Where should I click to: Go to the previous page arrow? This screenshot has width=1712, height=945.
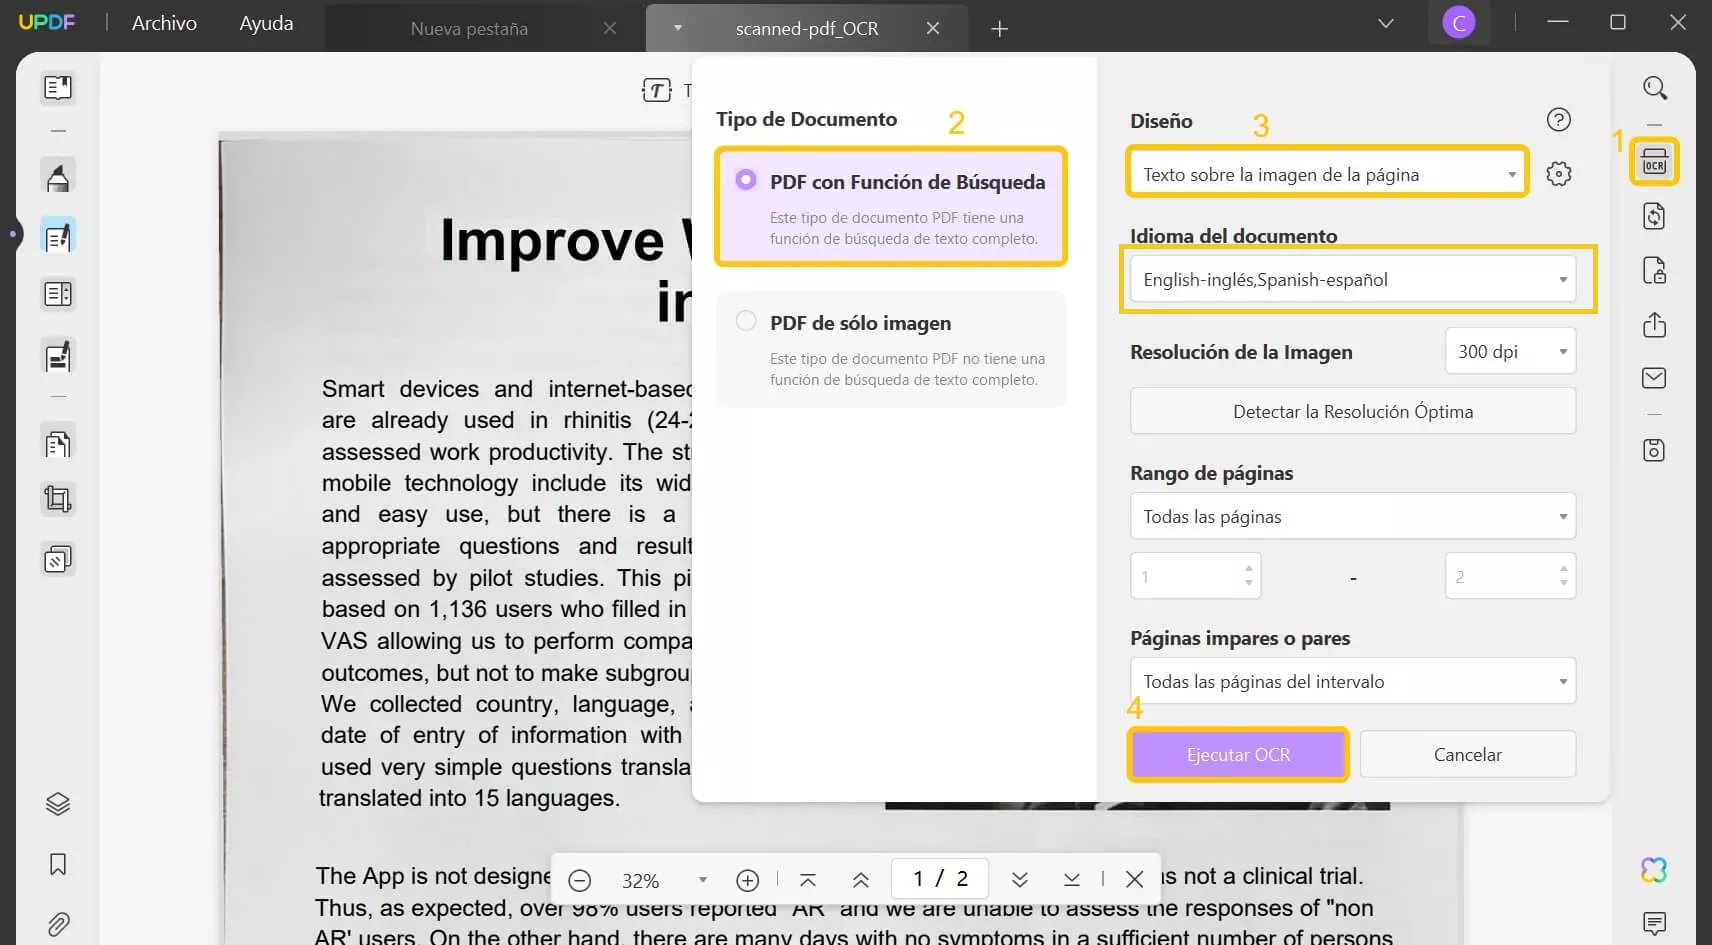pyautogui.click(x=861, y=880)
